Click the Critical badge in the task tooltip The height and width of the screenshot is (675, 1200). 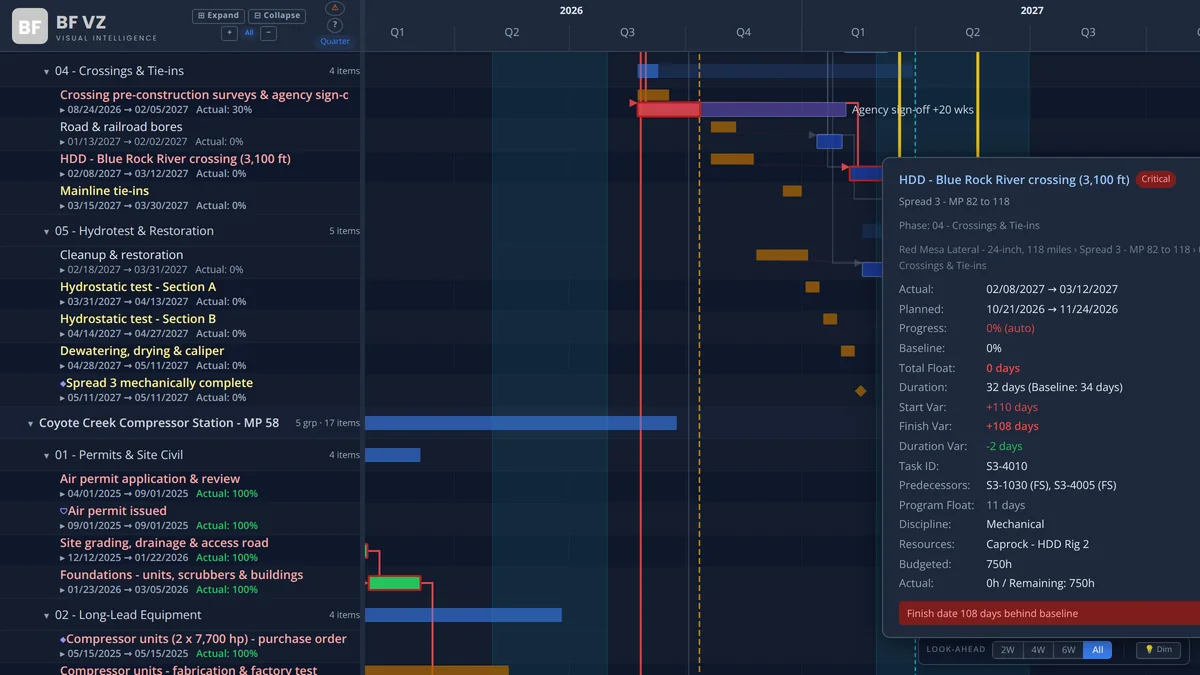point(1156,180)
